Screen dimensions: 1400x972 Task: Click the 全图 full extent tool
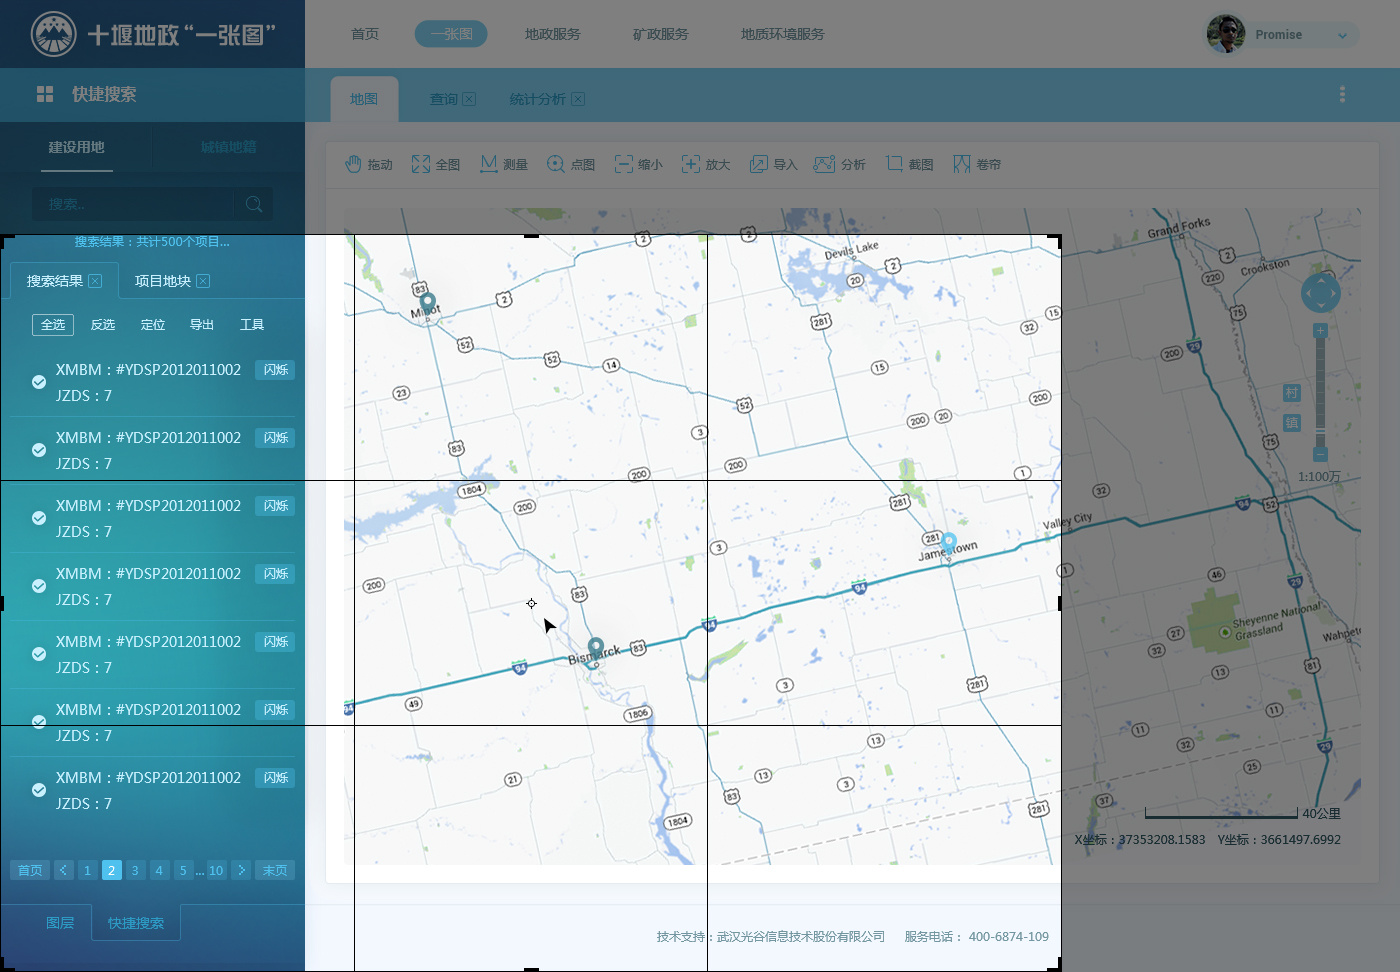pos(436,164)
